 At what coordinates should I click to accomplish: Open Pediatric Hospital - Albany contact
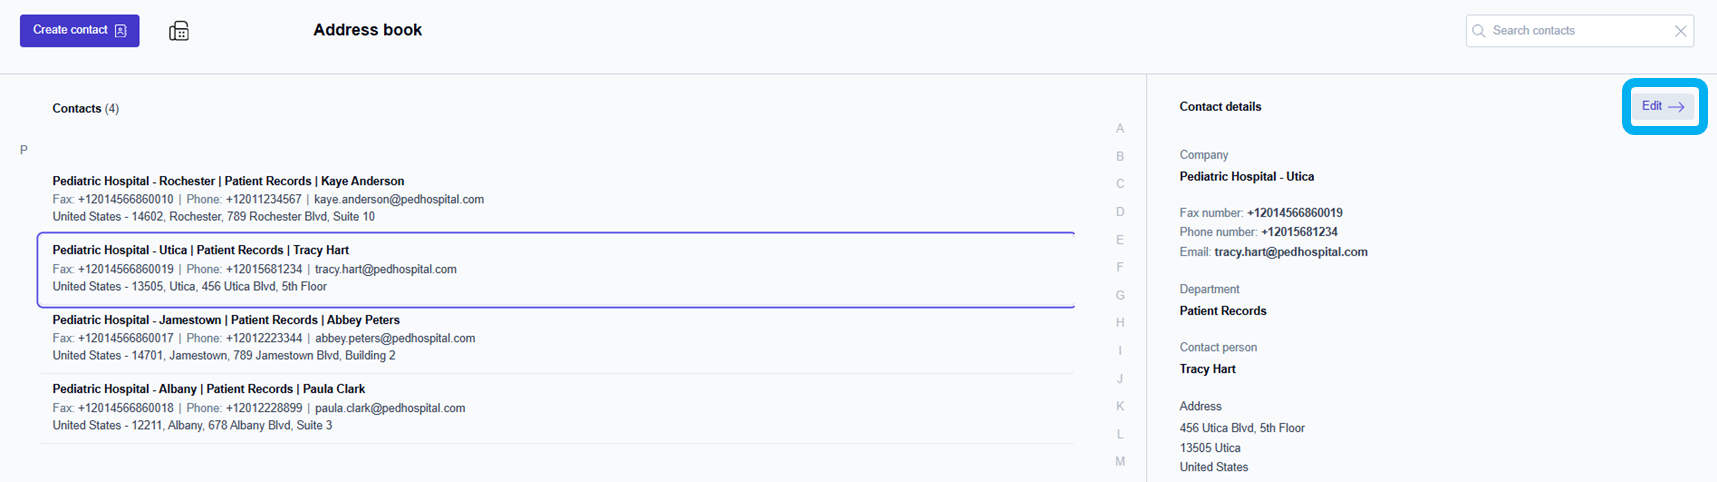pyautogui.click(x=208, y=389)
